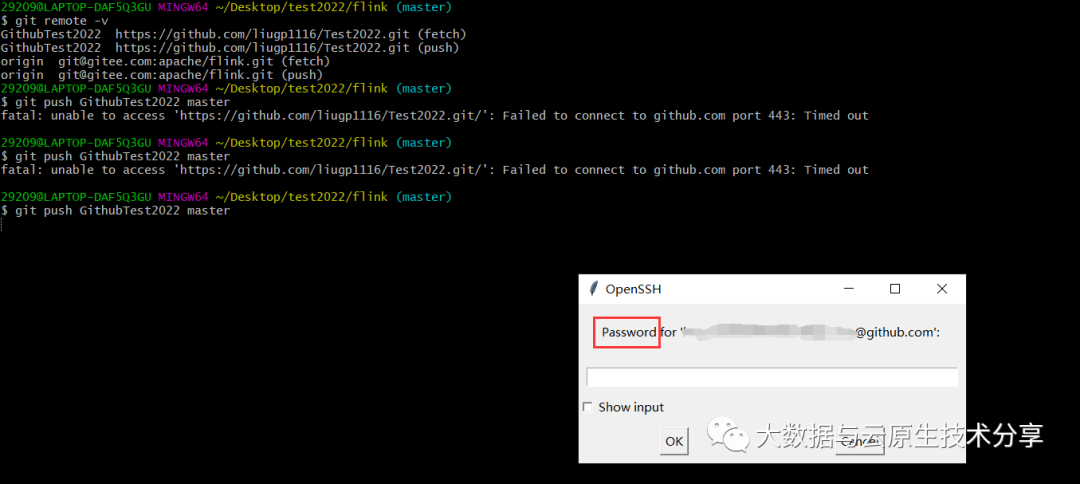Maximize the OpenSSH dialog window

tap(895, 289)
